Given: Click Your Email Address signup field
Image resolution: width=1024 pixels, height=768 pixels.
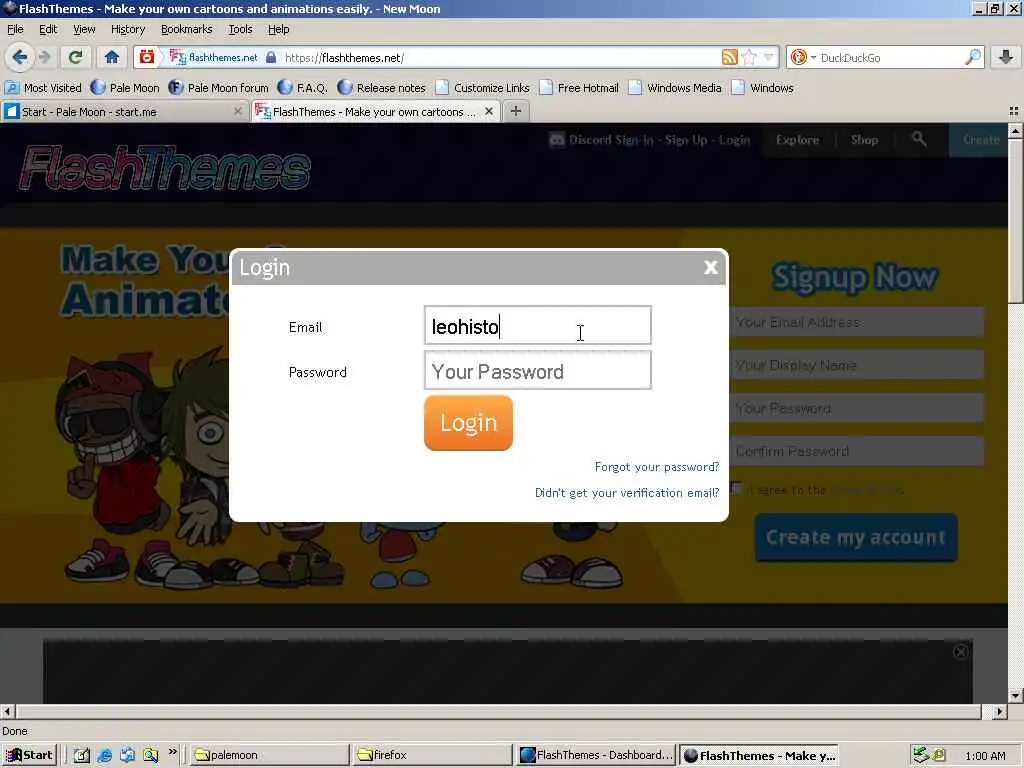Looking at the screenshot, I should (857, 322).
